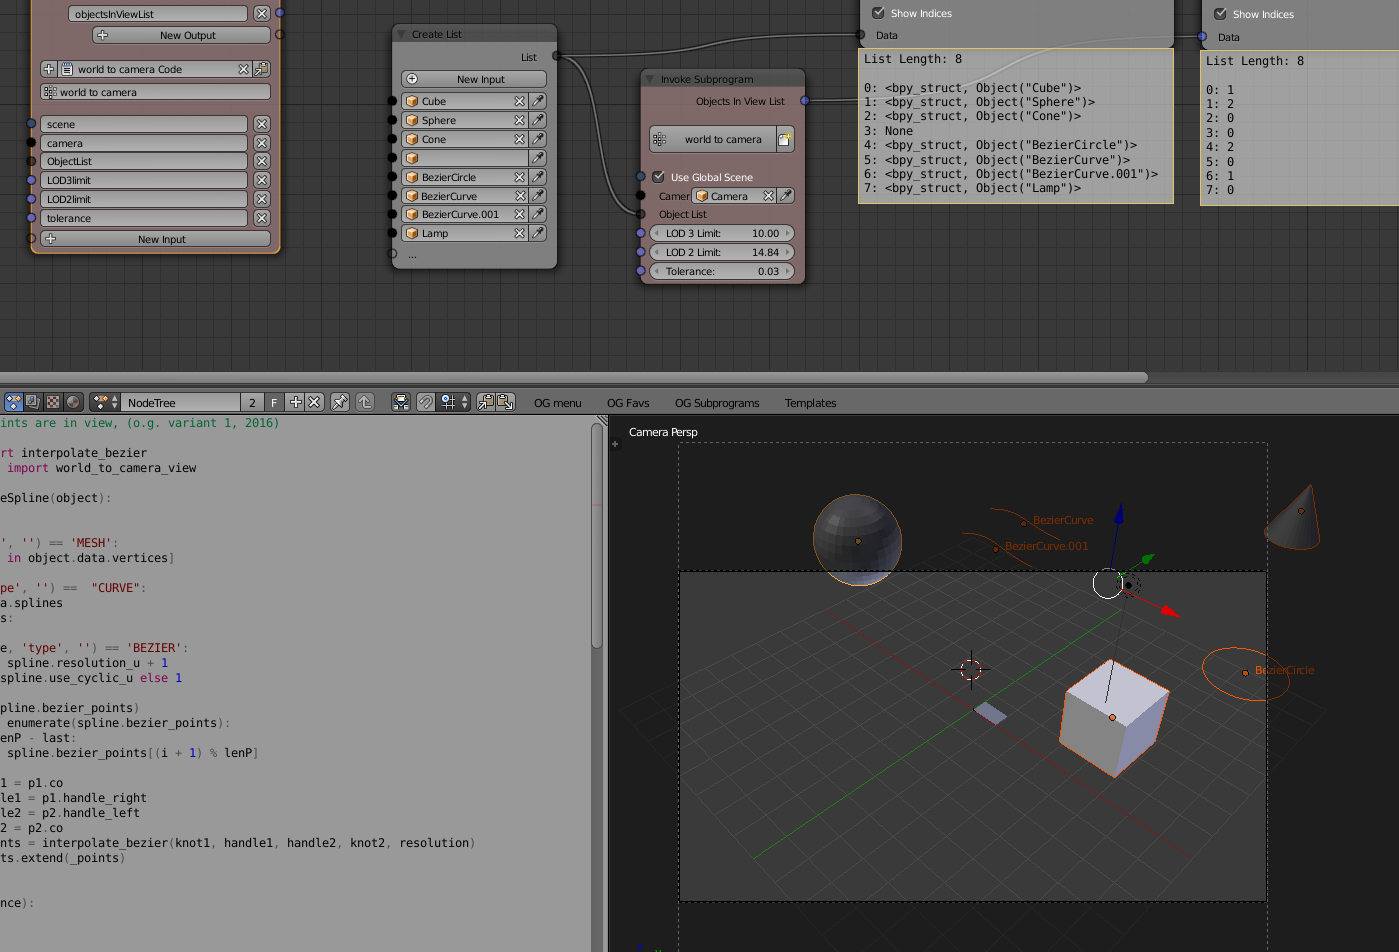Create new subprogram next to world to camera
The width and height of the screenshot is (1399, 952).
(785, 140)
